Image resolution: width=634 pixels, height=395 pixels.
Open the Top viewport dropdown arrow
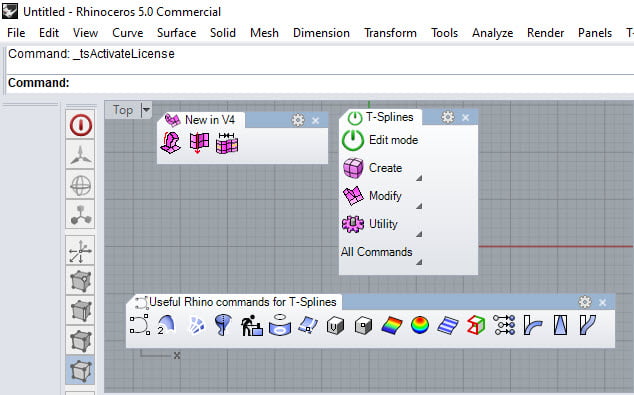click(x=146, y=110)
